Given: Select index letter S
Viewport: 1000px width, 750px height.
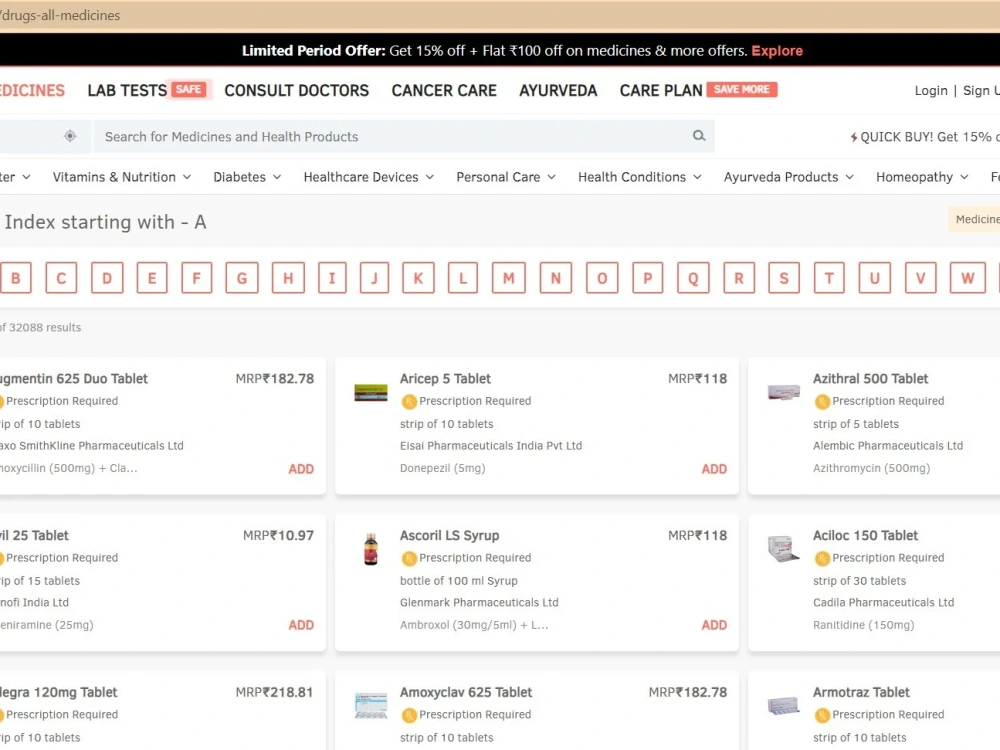Looking at the screenshot, I should [784, 277].
